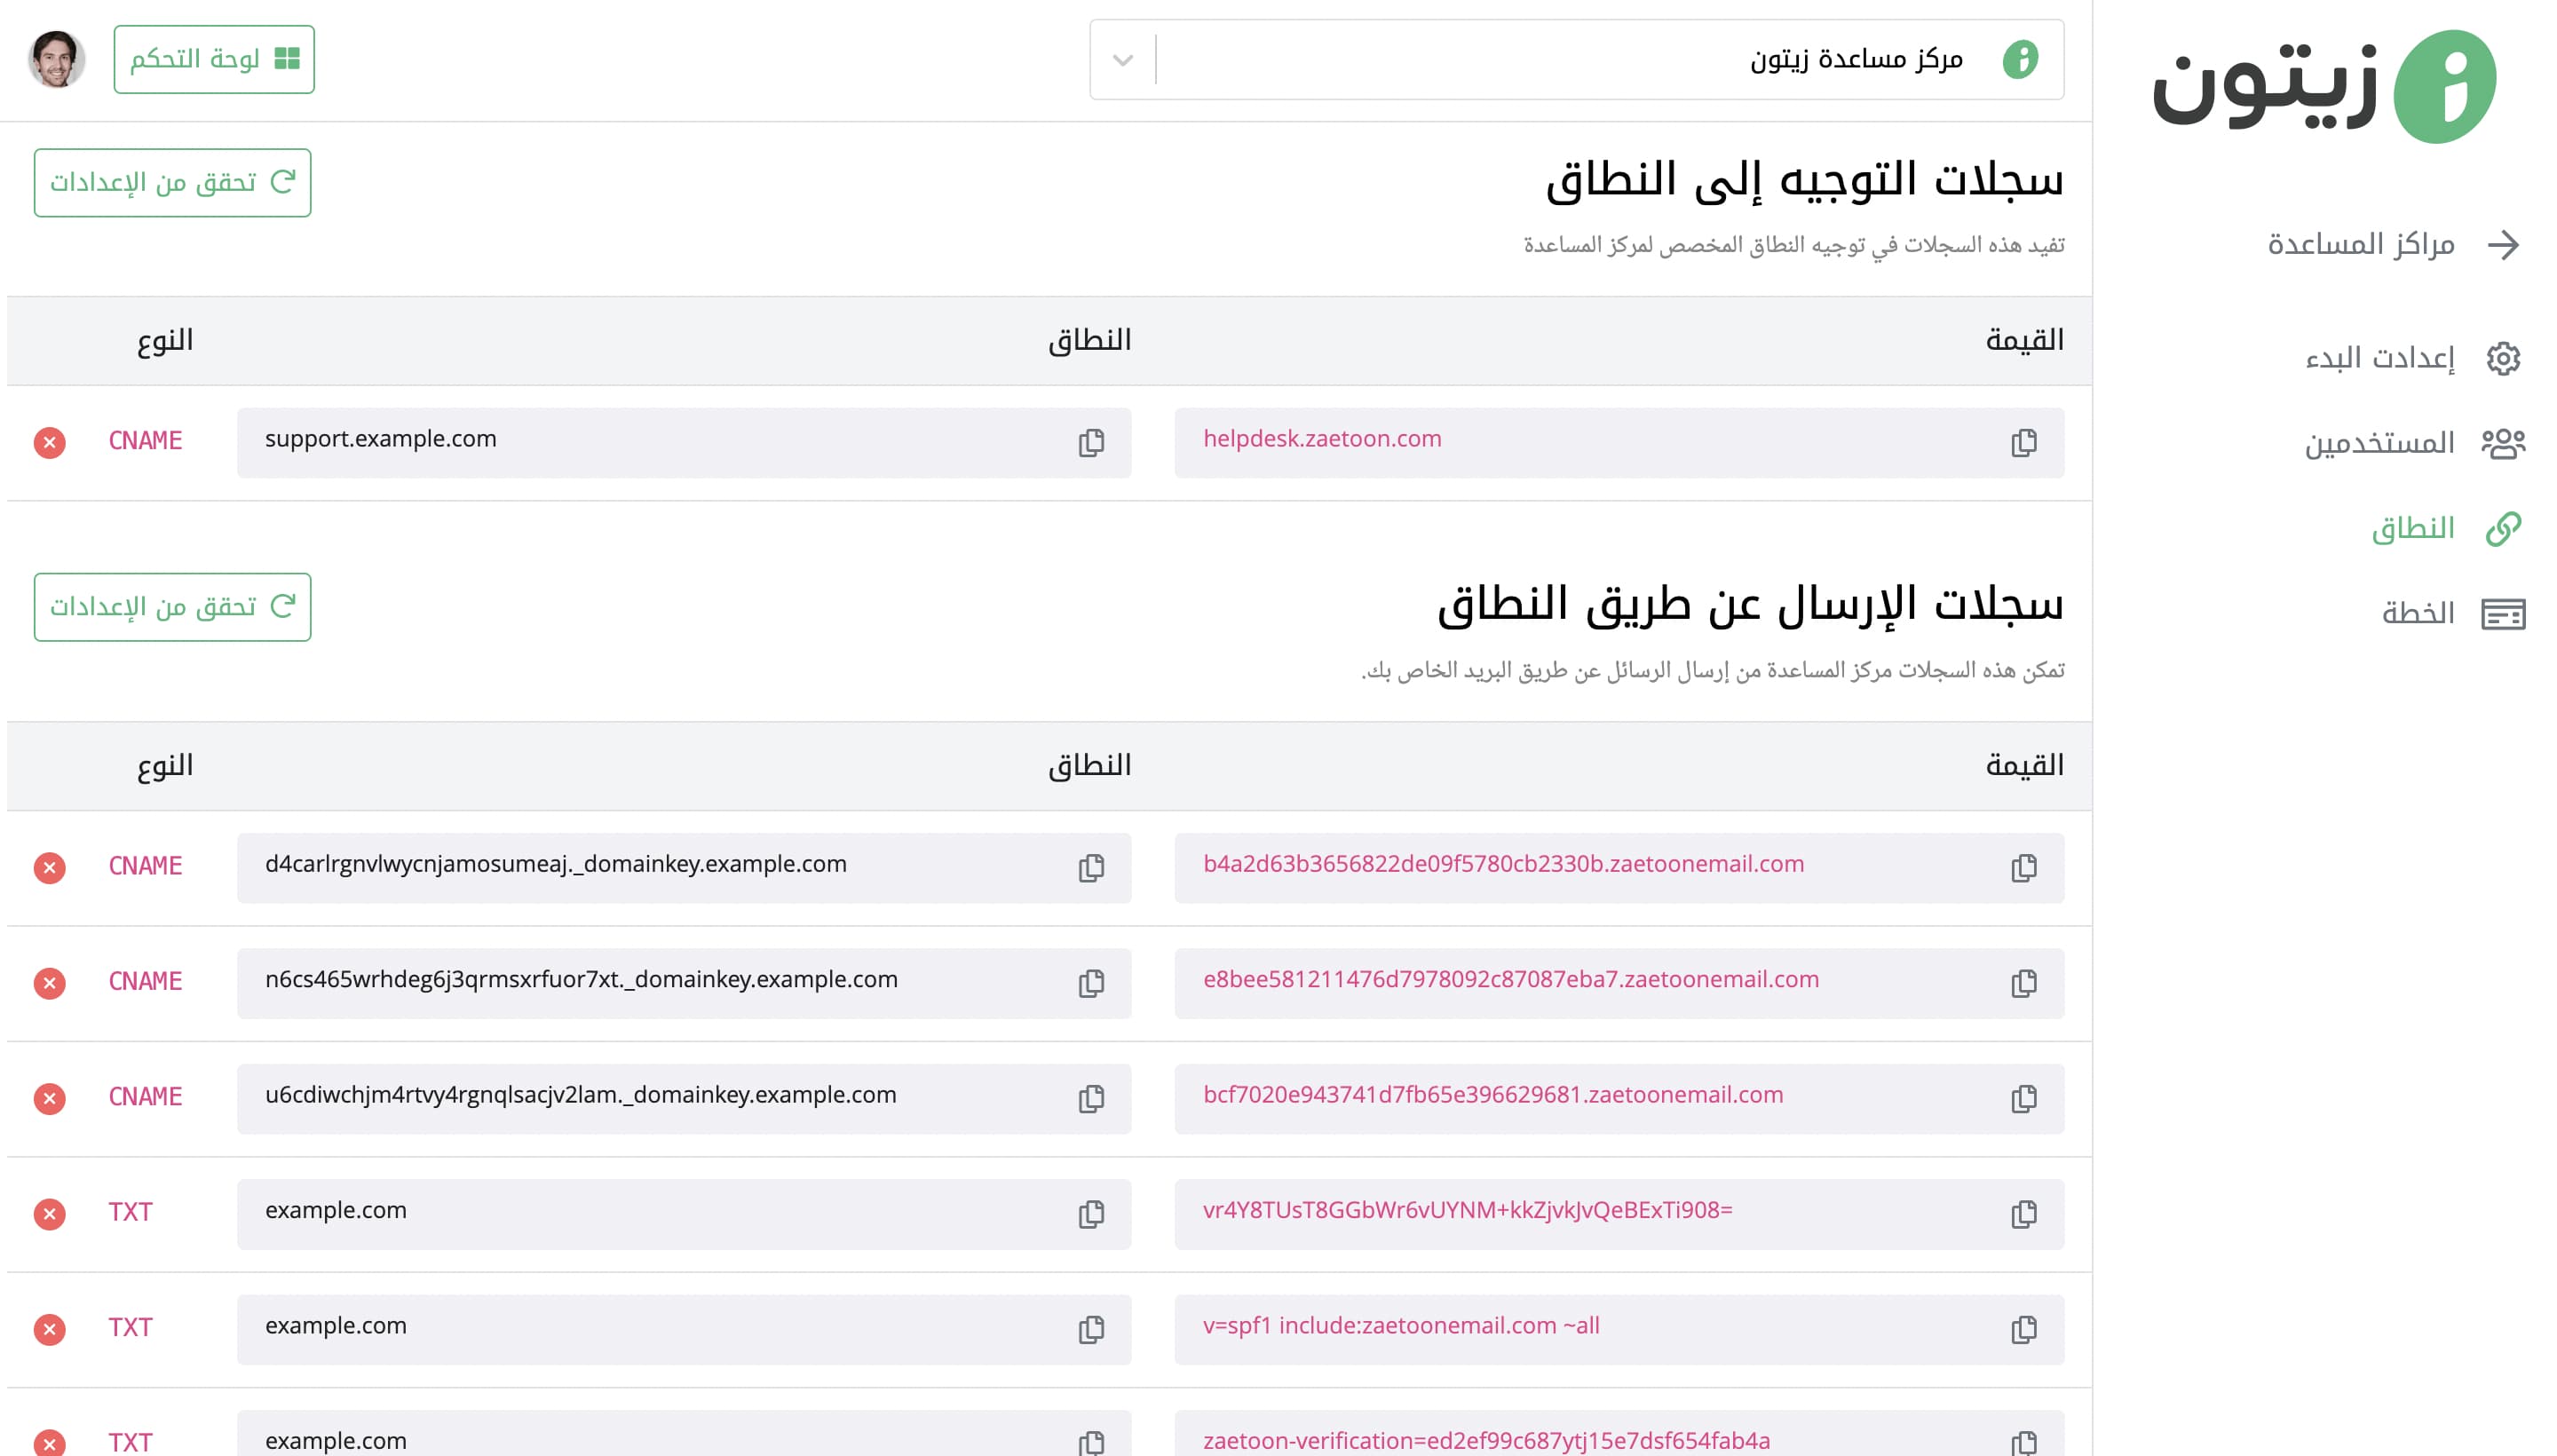Copy the bcf7020e943741d7fb65e396629681 value
The width and height of the screenshot is (2557, 1456).
point(2023,1098)
